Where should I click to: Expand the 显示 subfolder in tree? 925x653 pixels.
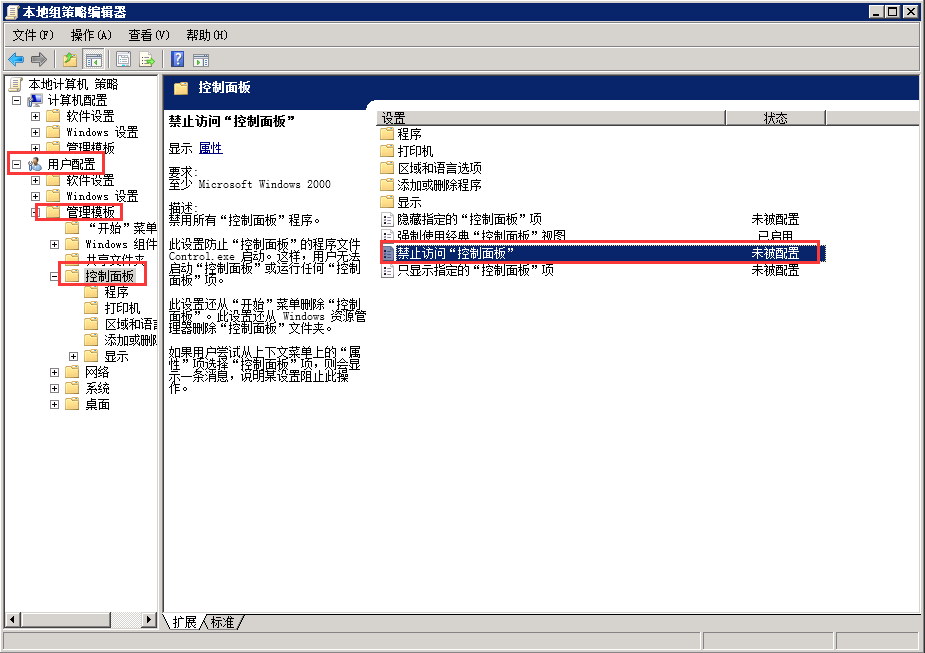[74, 356]
